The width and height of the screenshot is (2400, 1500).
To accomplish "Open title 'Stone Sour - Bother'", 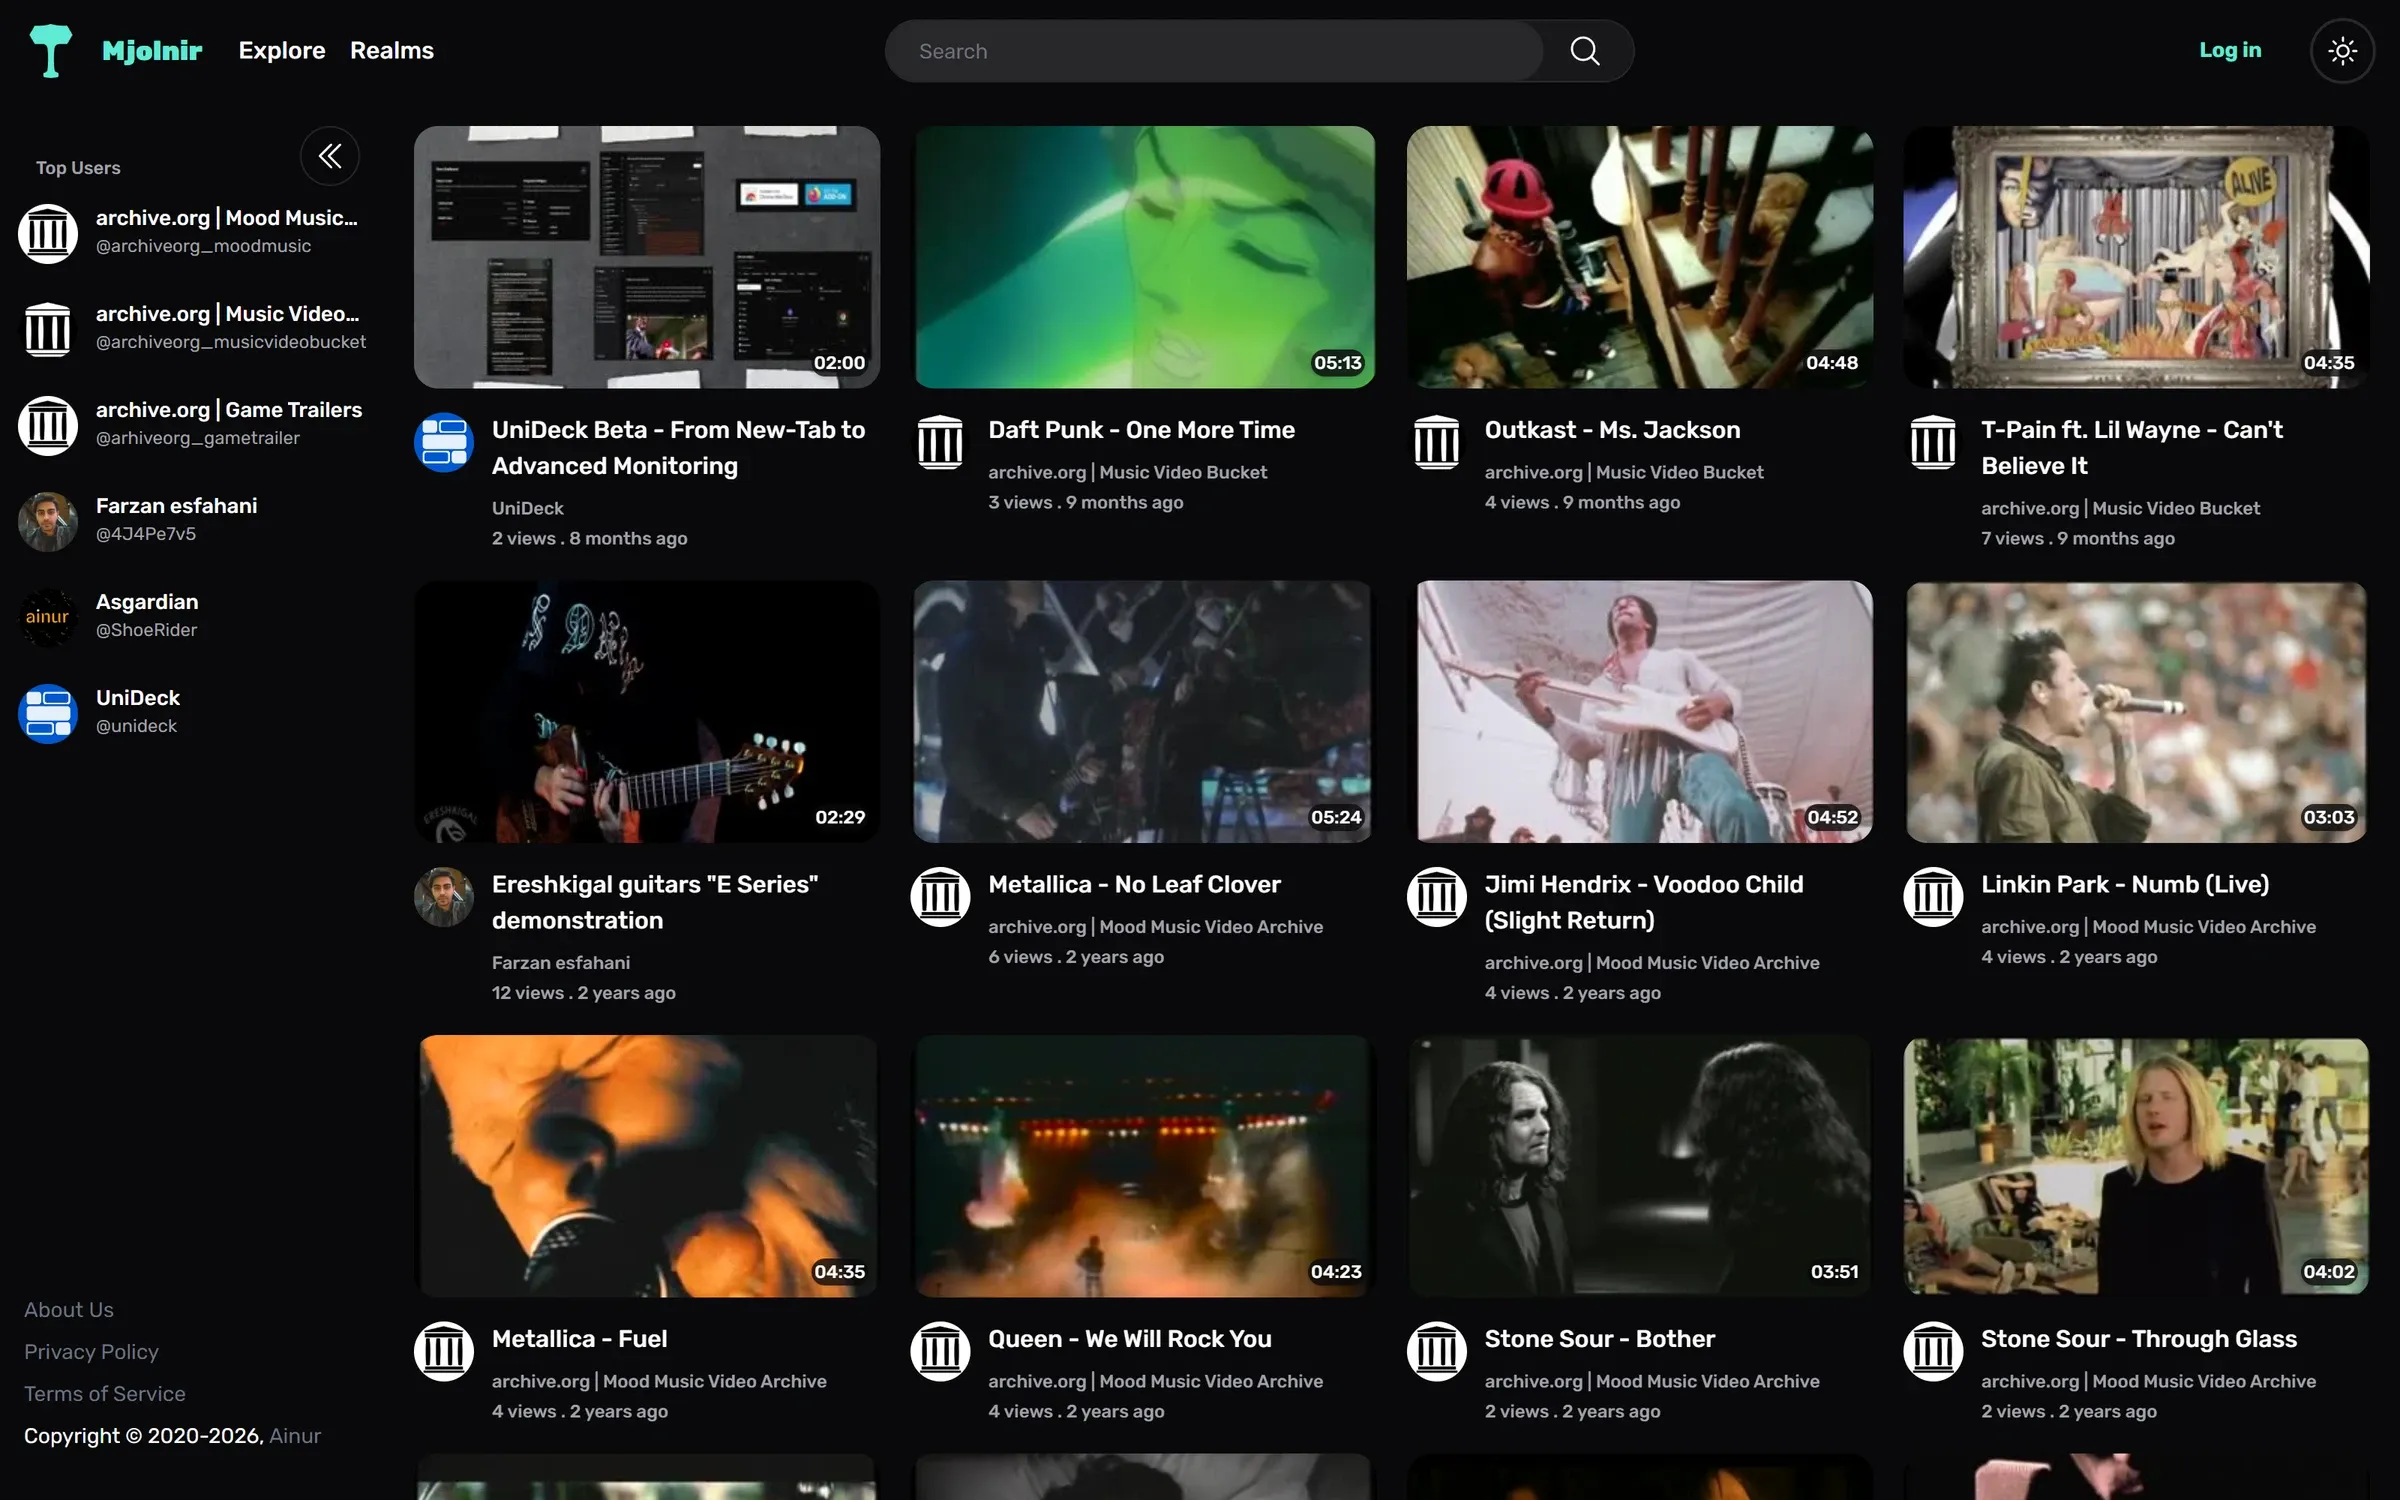I will click(1600, 1339).
